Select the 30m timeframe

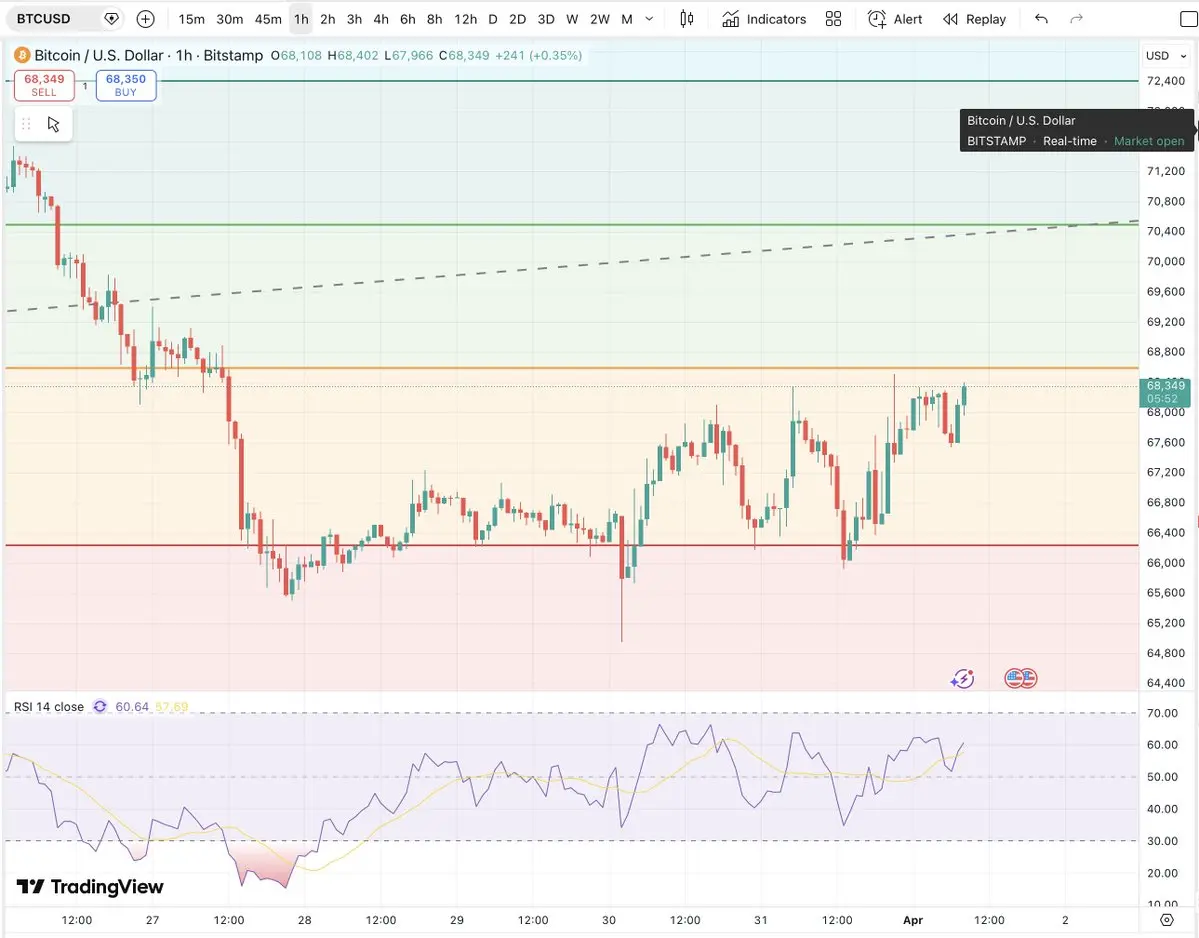(229, 19)
